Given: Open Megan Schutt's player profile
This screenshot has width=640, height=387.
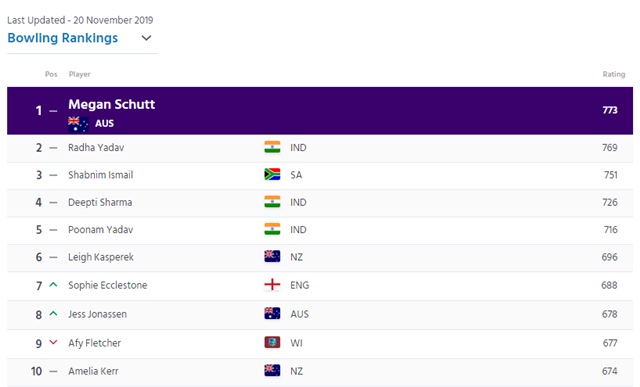Looking at the screenshot, I should coord(111,105).
